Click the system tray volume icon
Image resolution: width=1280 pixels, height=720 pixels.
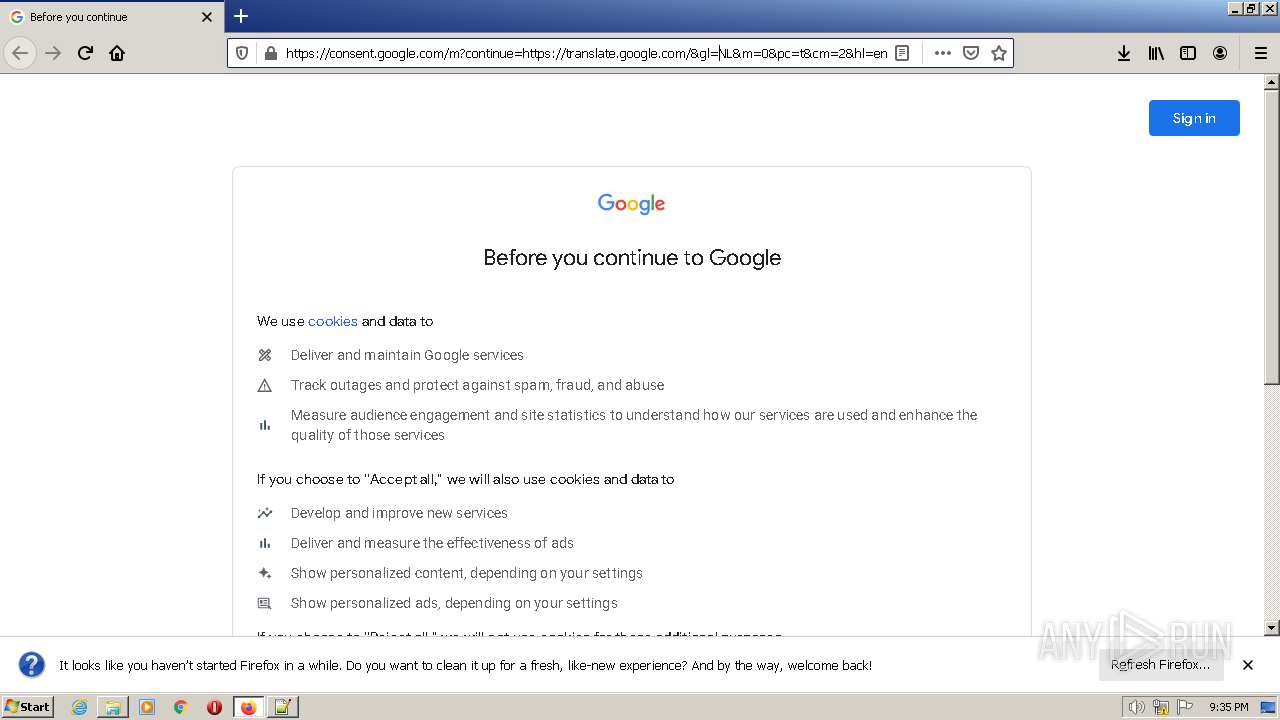click(x=1136, y=707)
